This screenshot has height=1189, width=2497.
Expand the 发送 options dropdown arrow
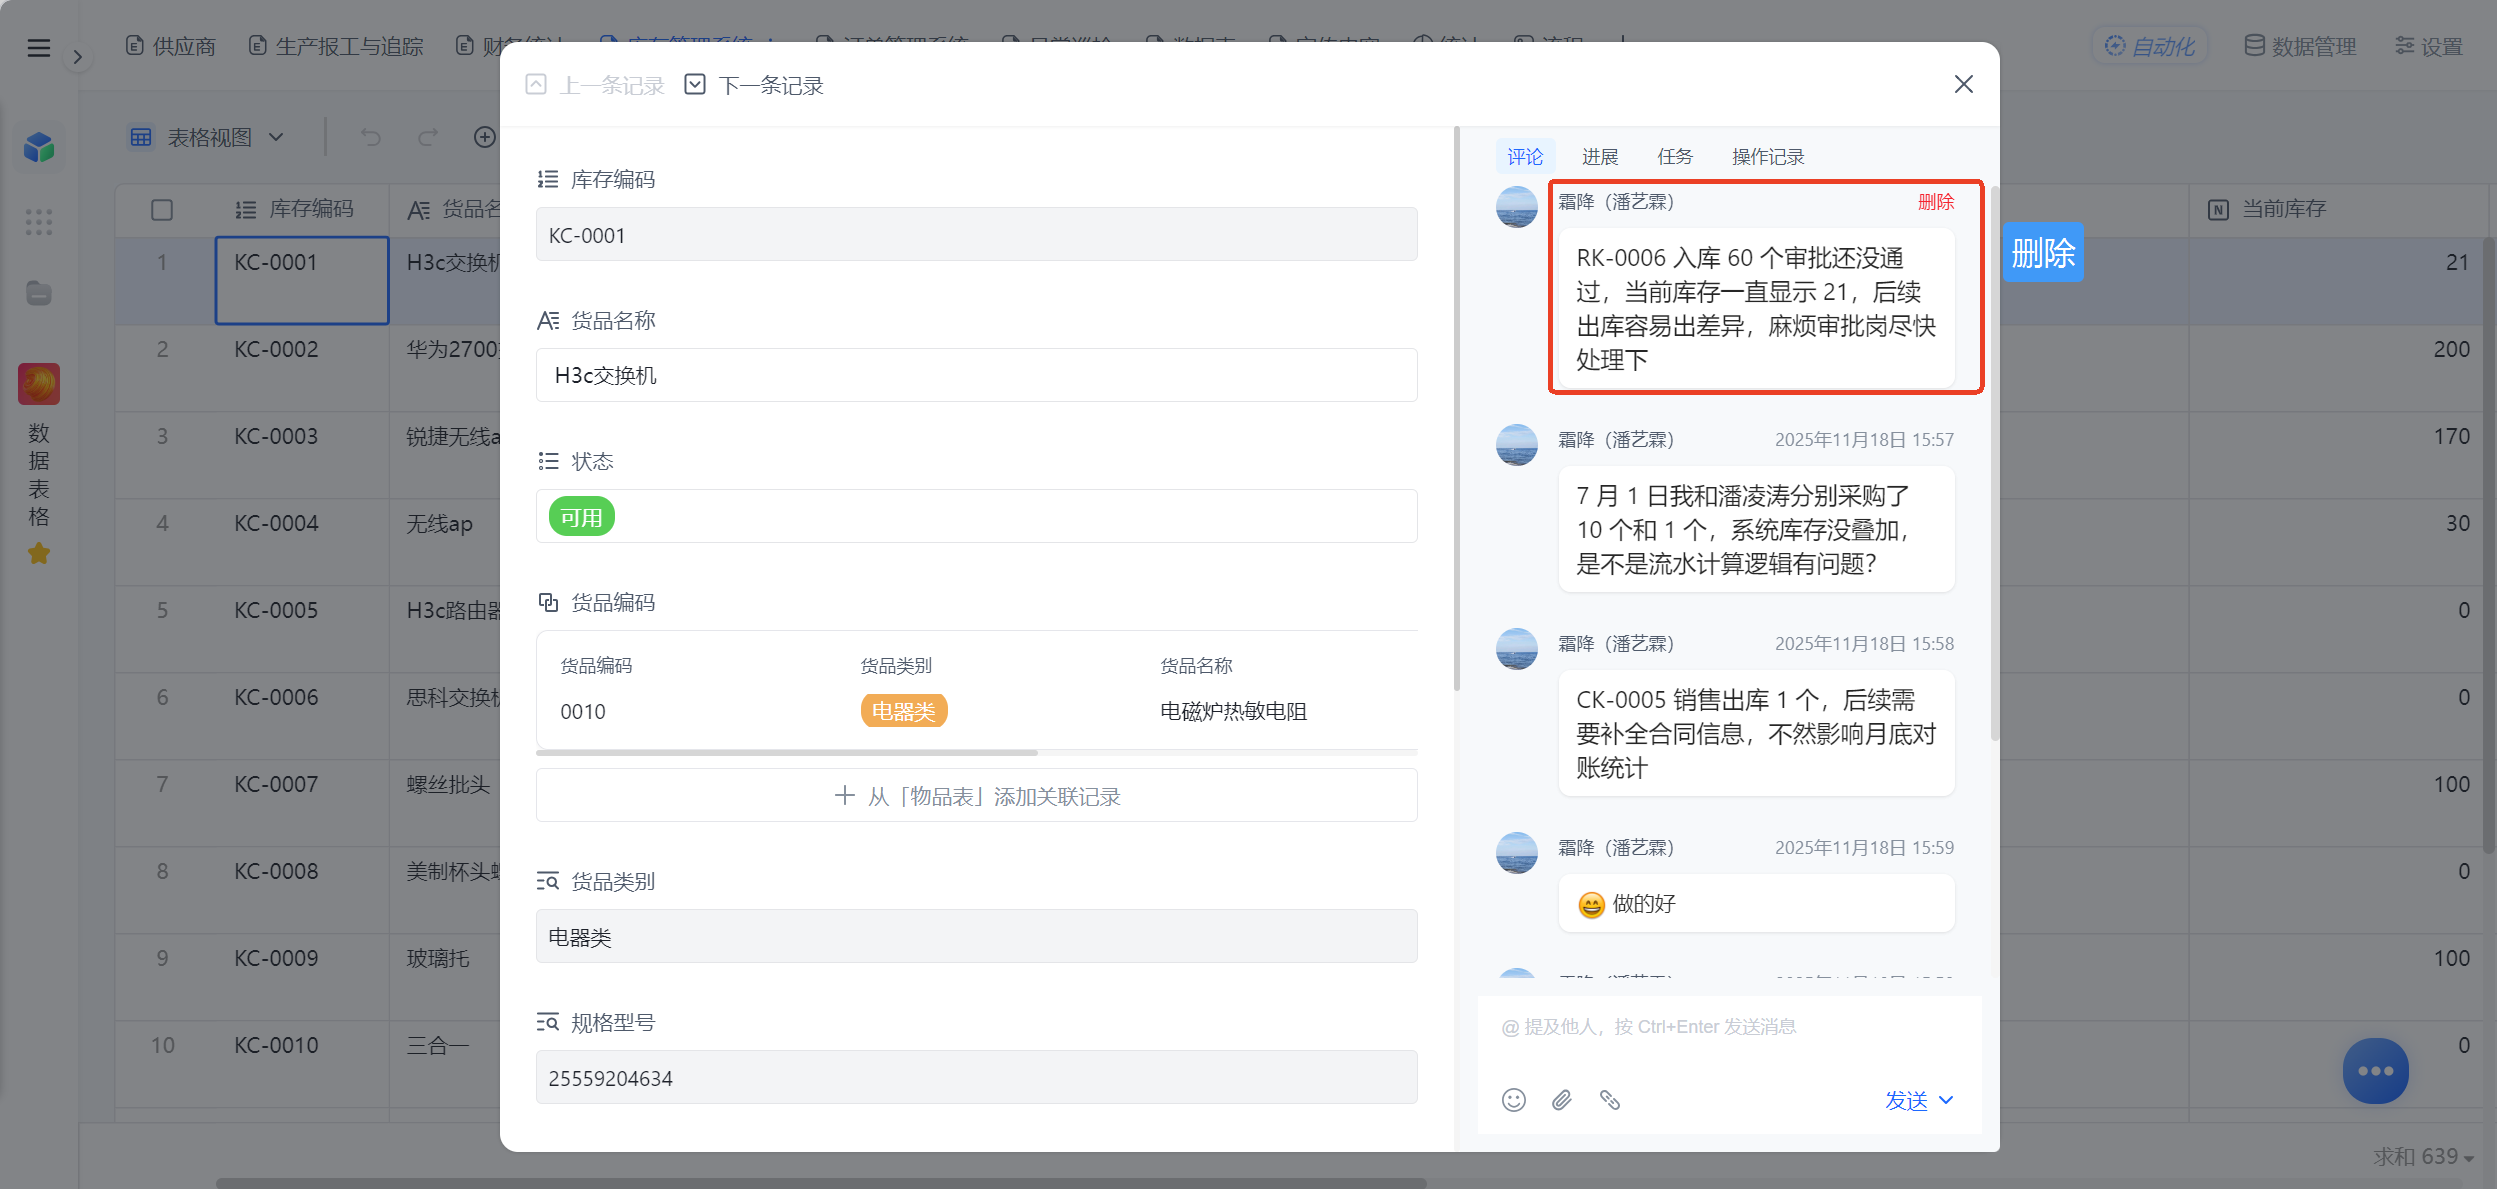(1946, 1100)
